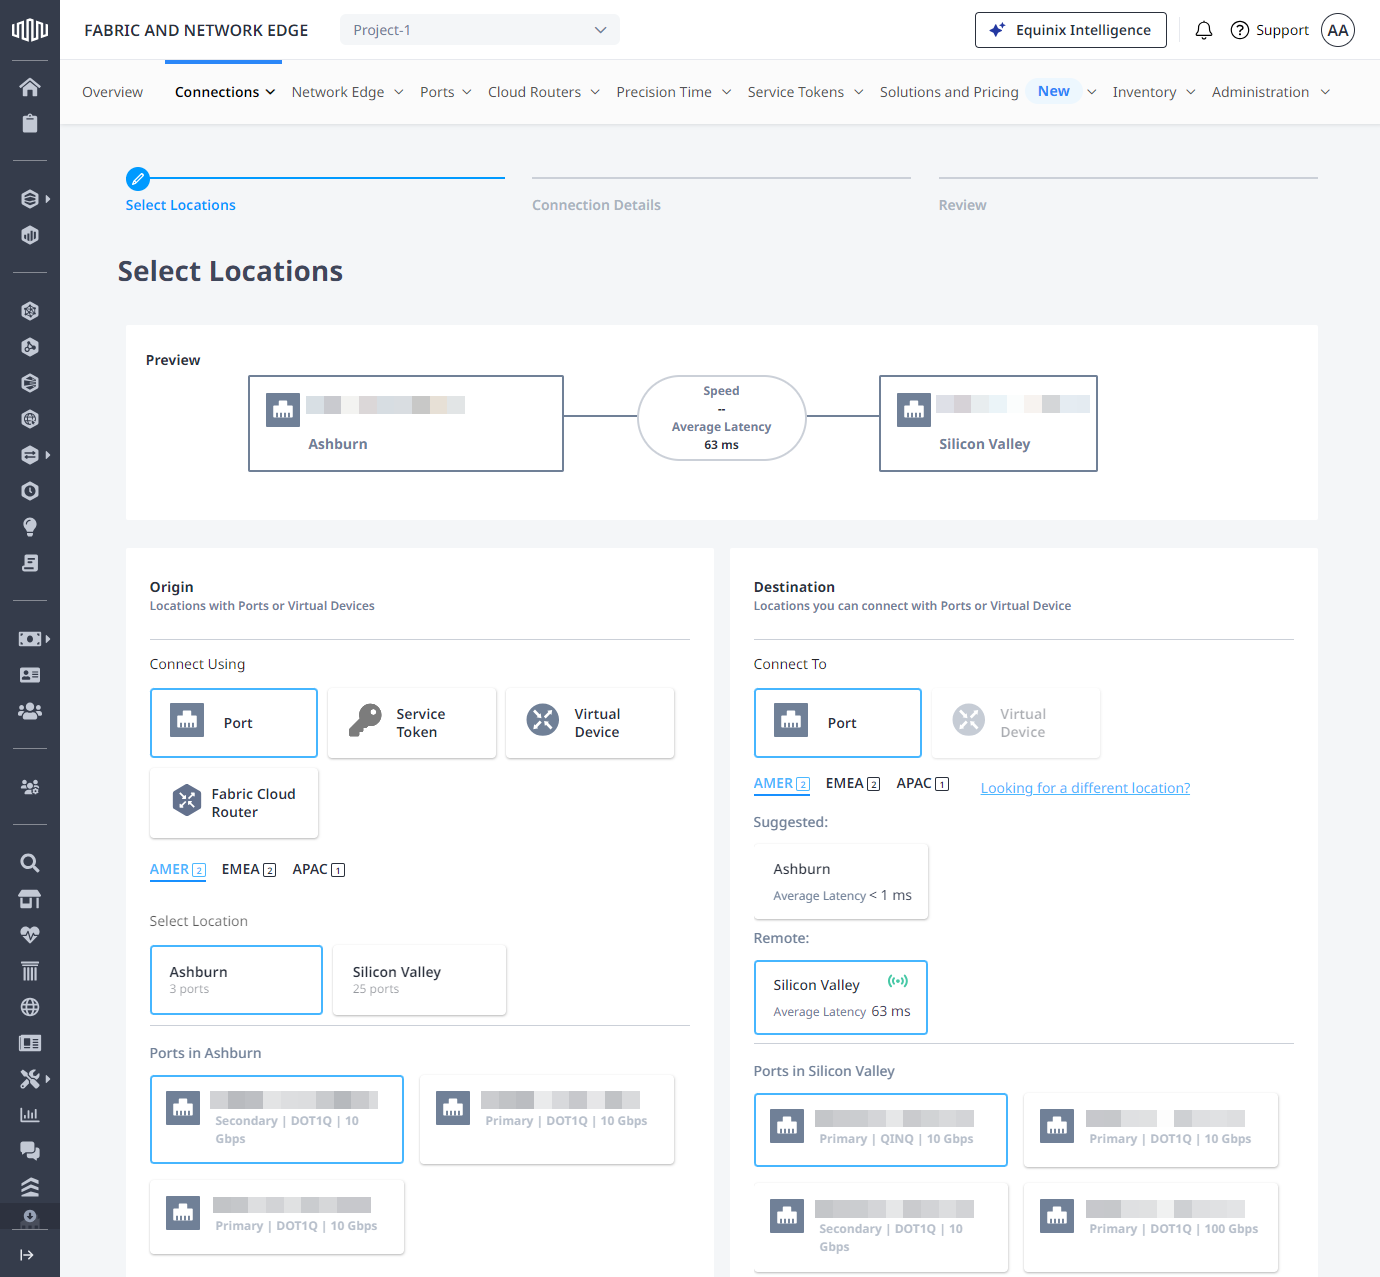
Task: Open the chat bubbles icon in the sidebar
Action: [30, 1151]
